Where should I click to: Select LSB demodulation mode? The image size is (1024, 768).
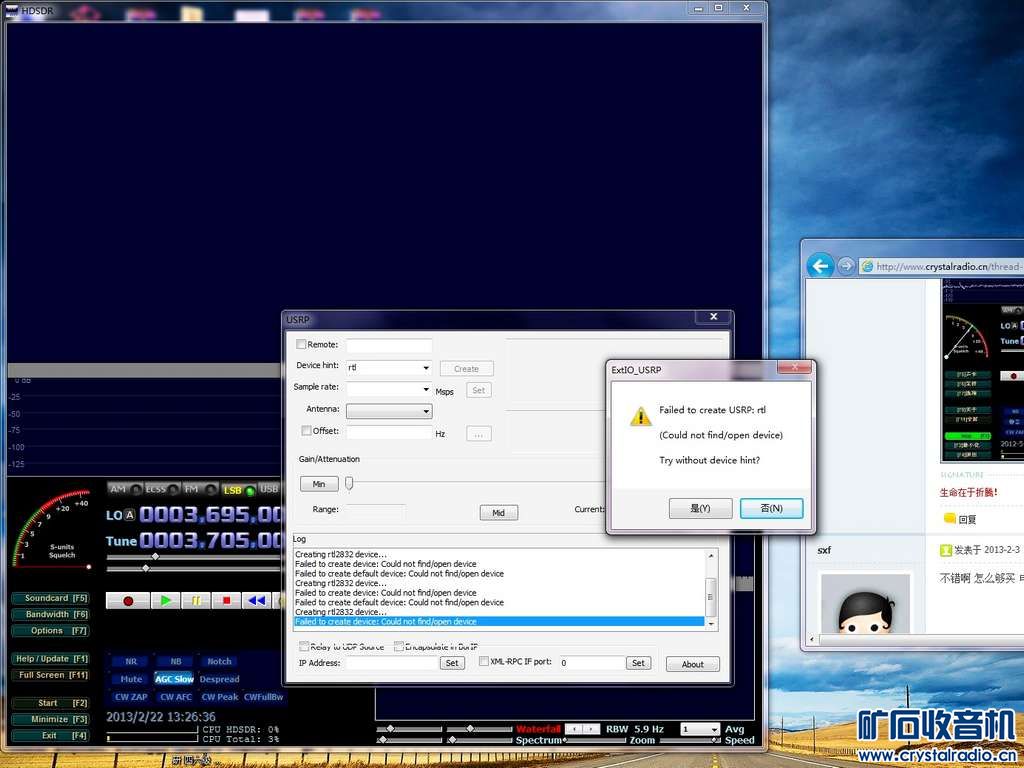tap(231, 490)
